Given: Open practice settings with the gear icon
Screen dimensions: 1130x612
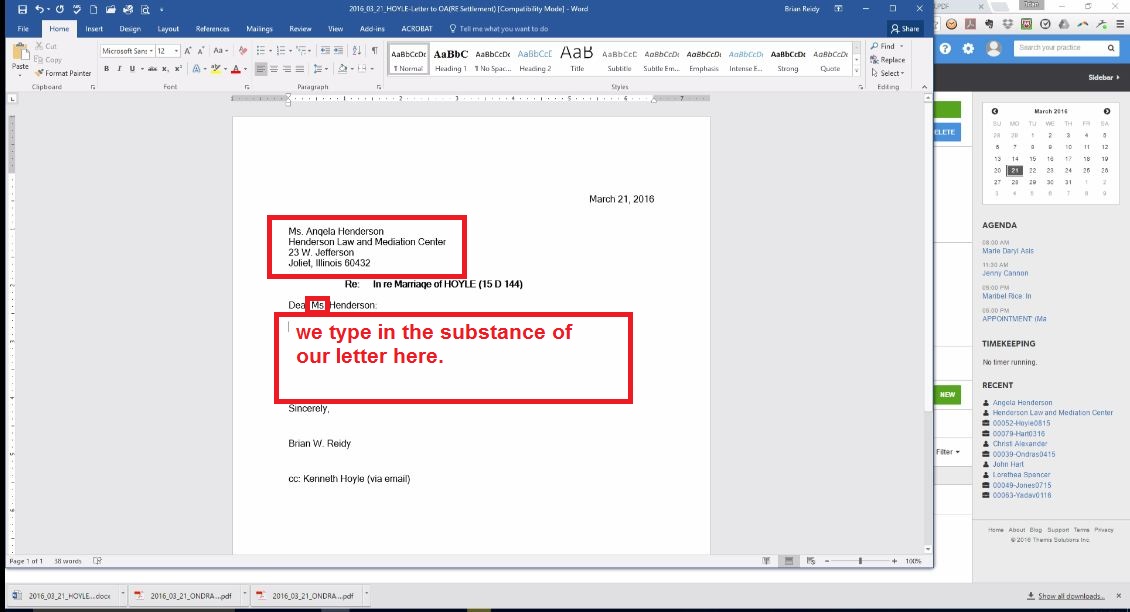Looking at the screenshot, I should click(x=967, y=47).
